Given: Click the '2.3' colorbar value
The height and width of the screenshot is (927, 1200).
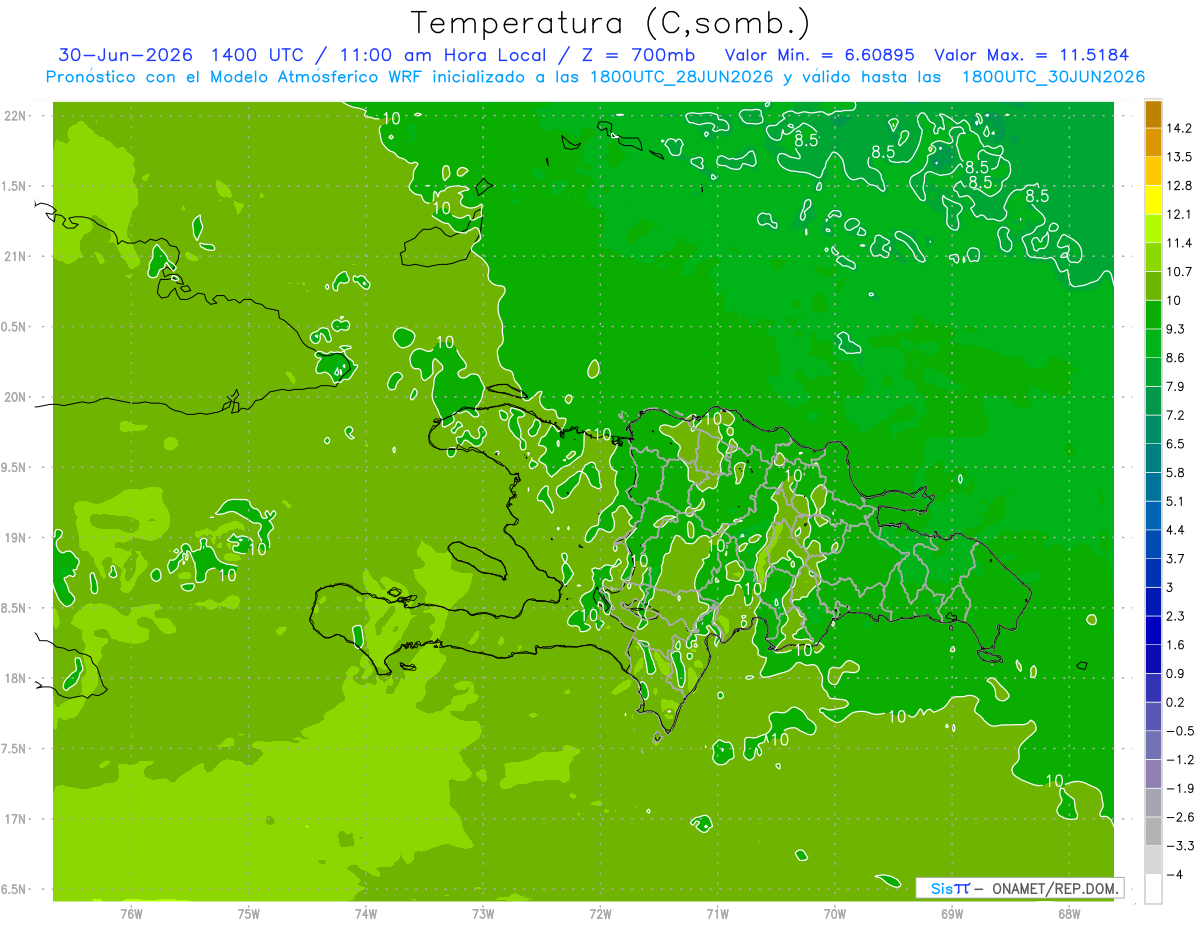Looking at the screenshot, I should click(x=1175, y=616).
